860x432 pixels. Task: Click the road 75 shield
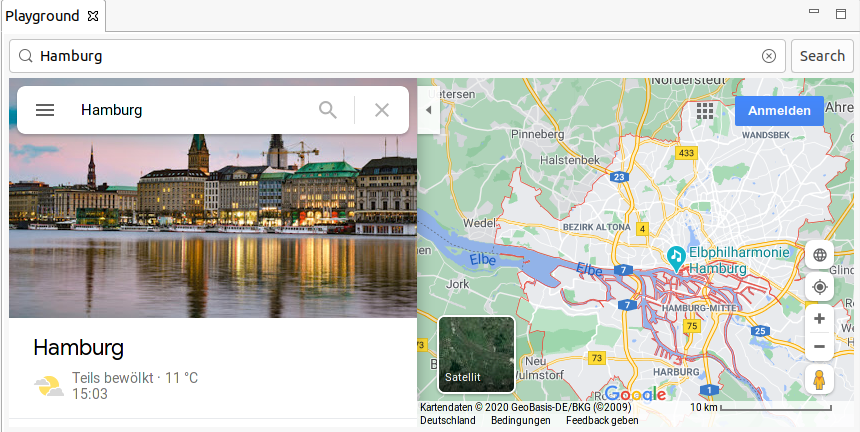point(692,326)
